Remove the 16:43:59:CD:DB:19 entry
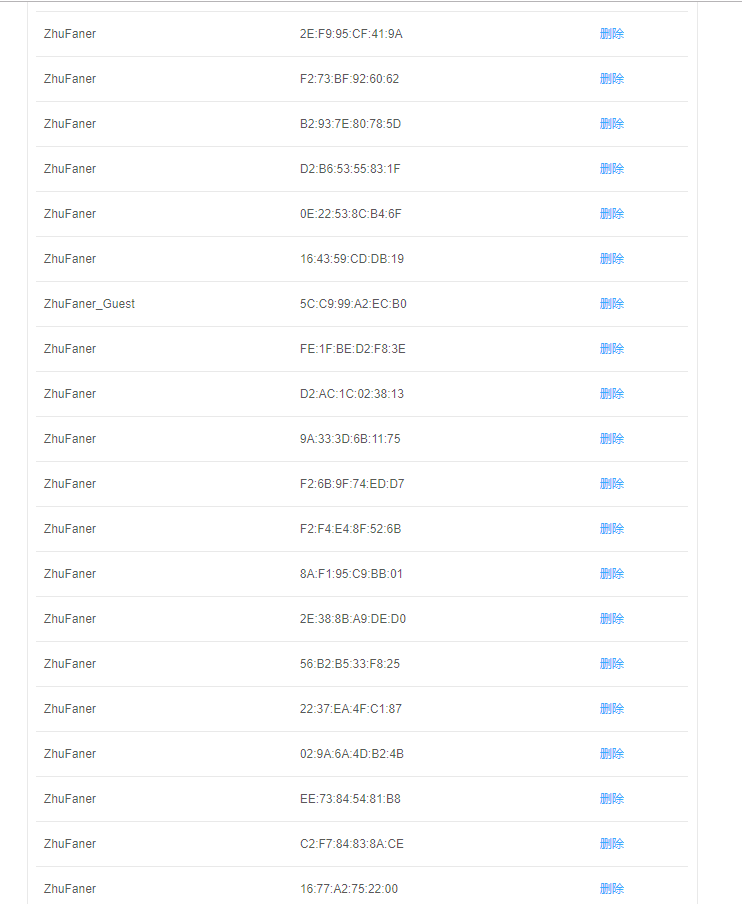The height and width of the screenshot is (904, 742). (611, 259)
